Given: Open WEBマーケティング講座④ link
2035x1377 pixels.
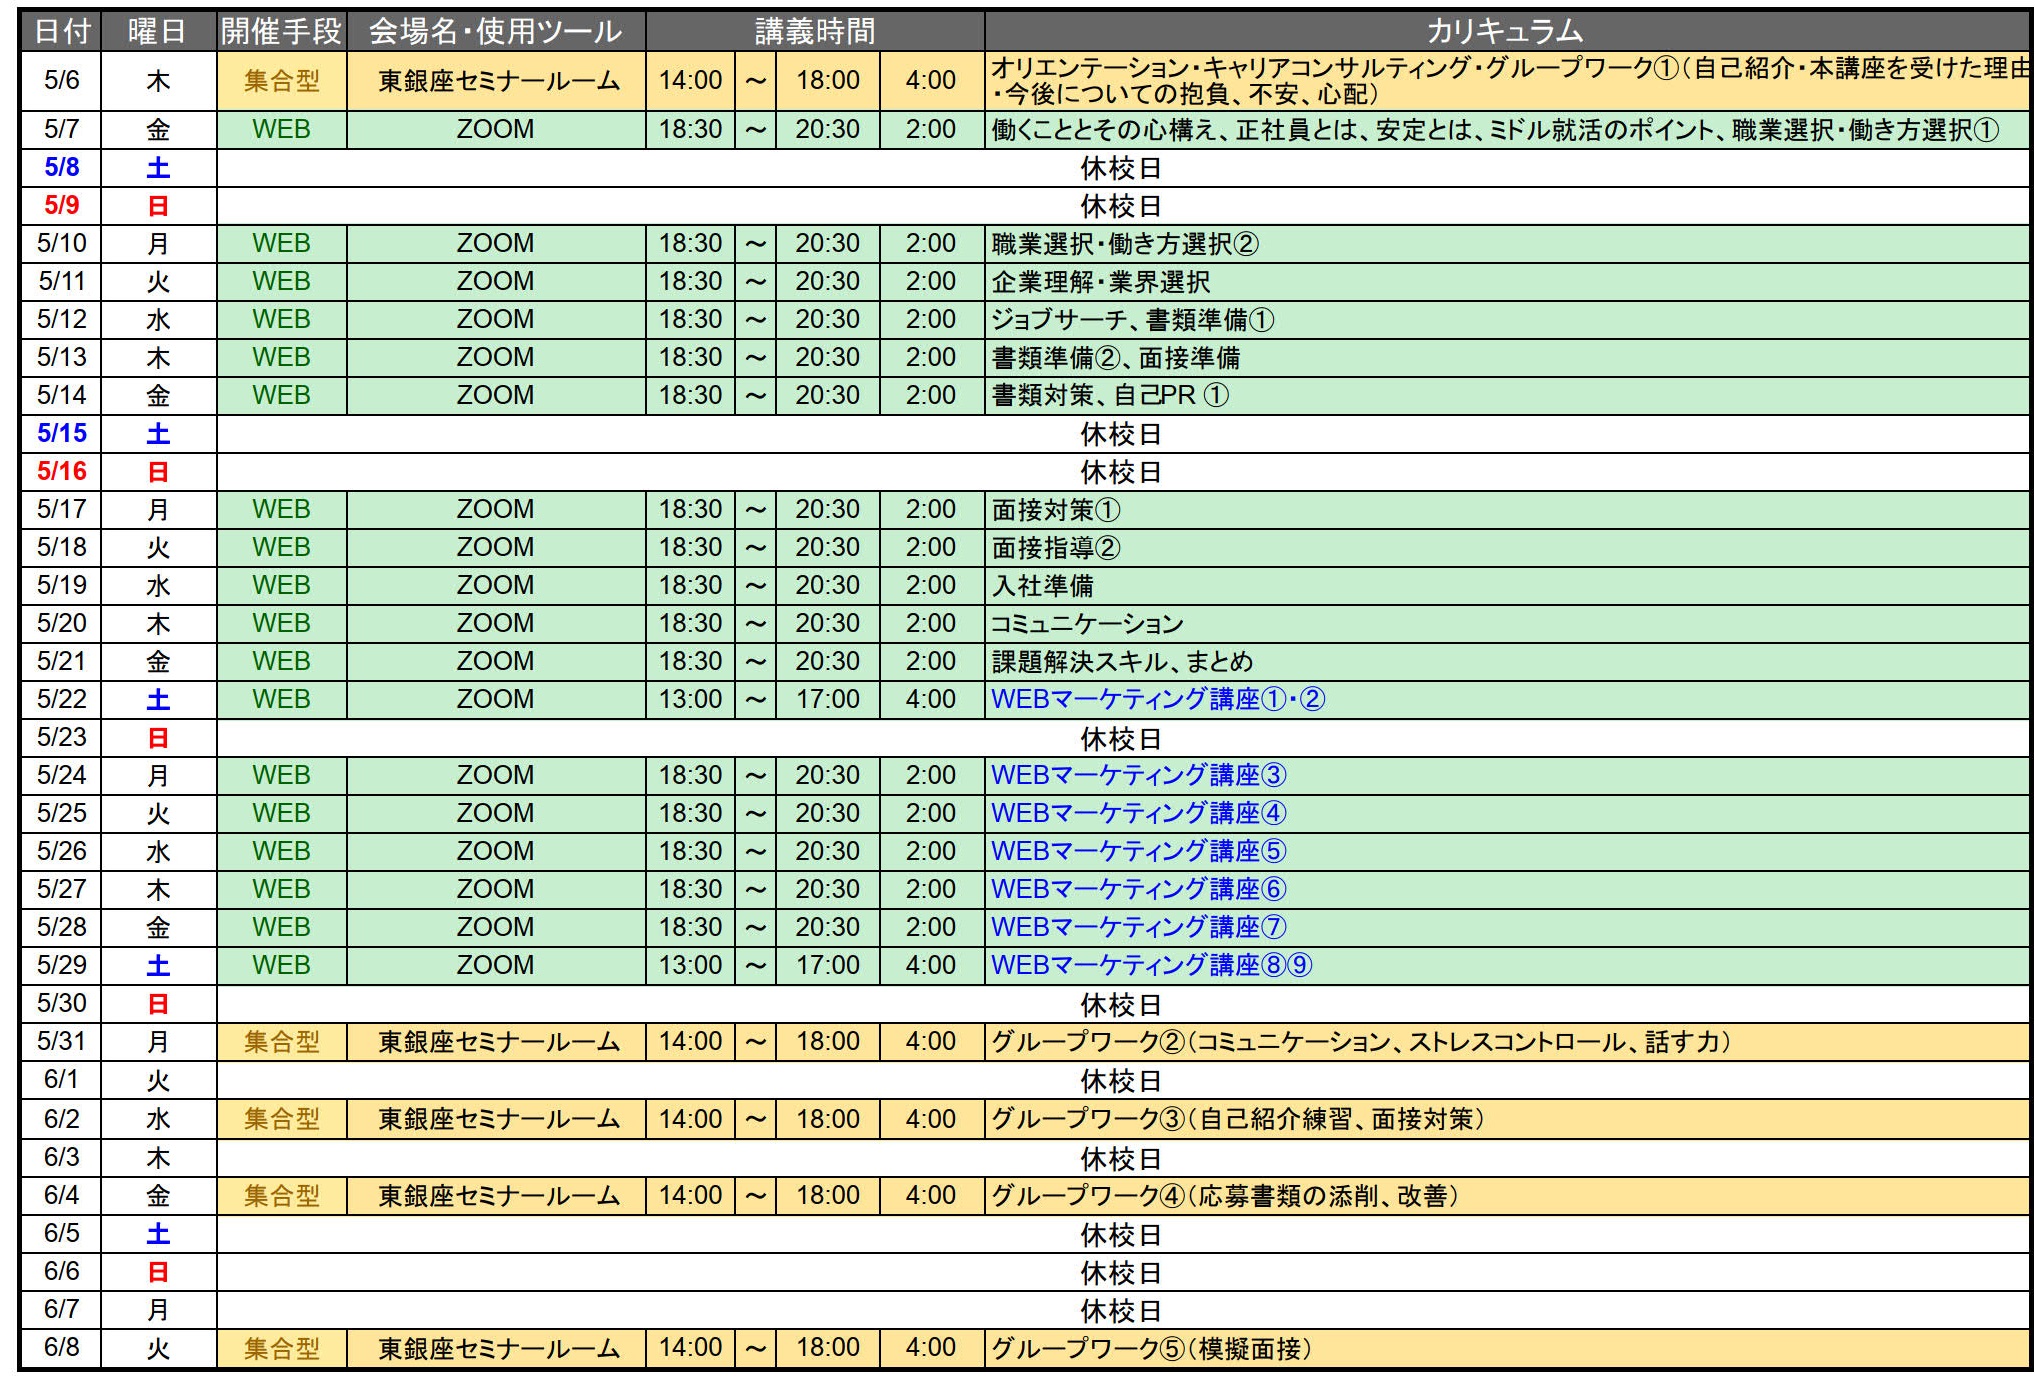Looking at the screenshot, I should point(1139,814).
